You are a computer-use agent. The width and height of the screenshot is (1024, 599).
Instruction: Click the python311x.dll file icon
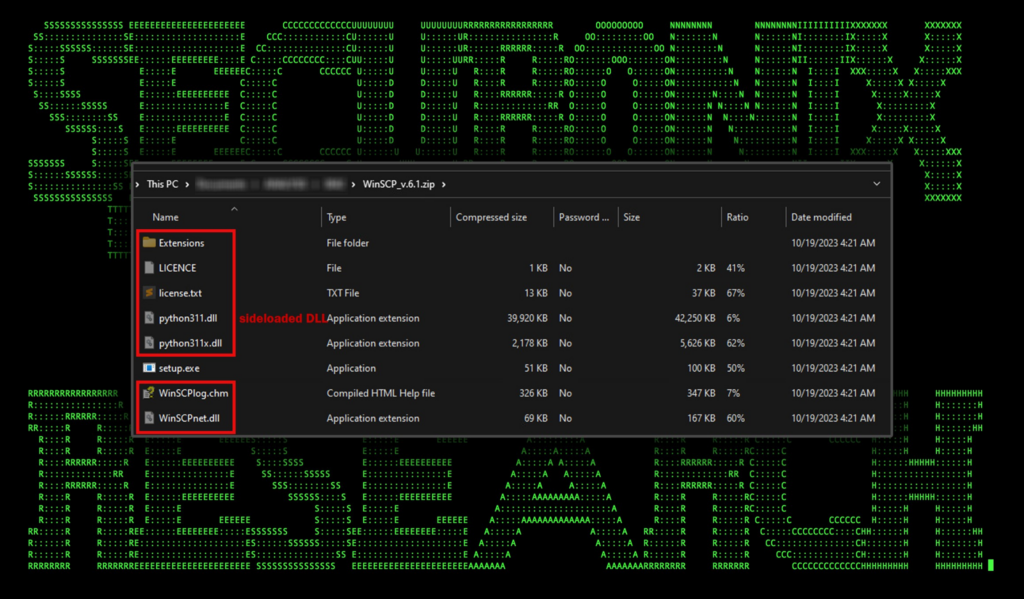point(149,343)
